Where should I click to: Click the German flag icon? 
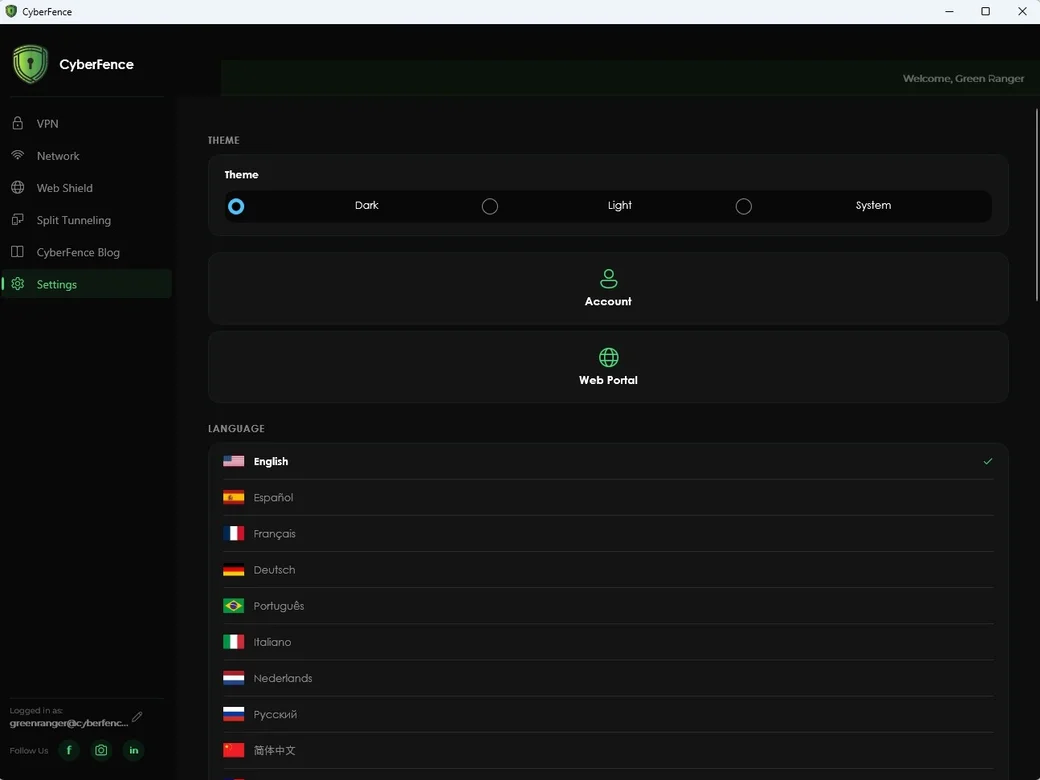[x=233, y=570]
